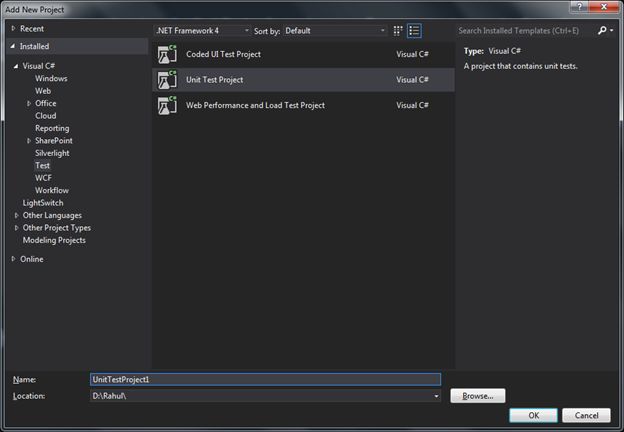Expand the SharePoint node arrow
Image resolution: width=624 pixels, height=432 pixels.
pyautogui.click(x=29, y=141)
